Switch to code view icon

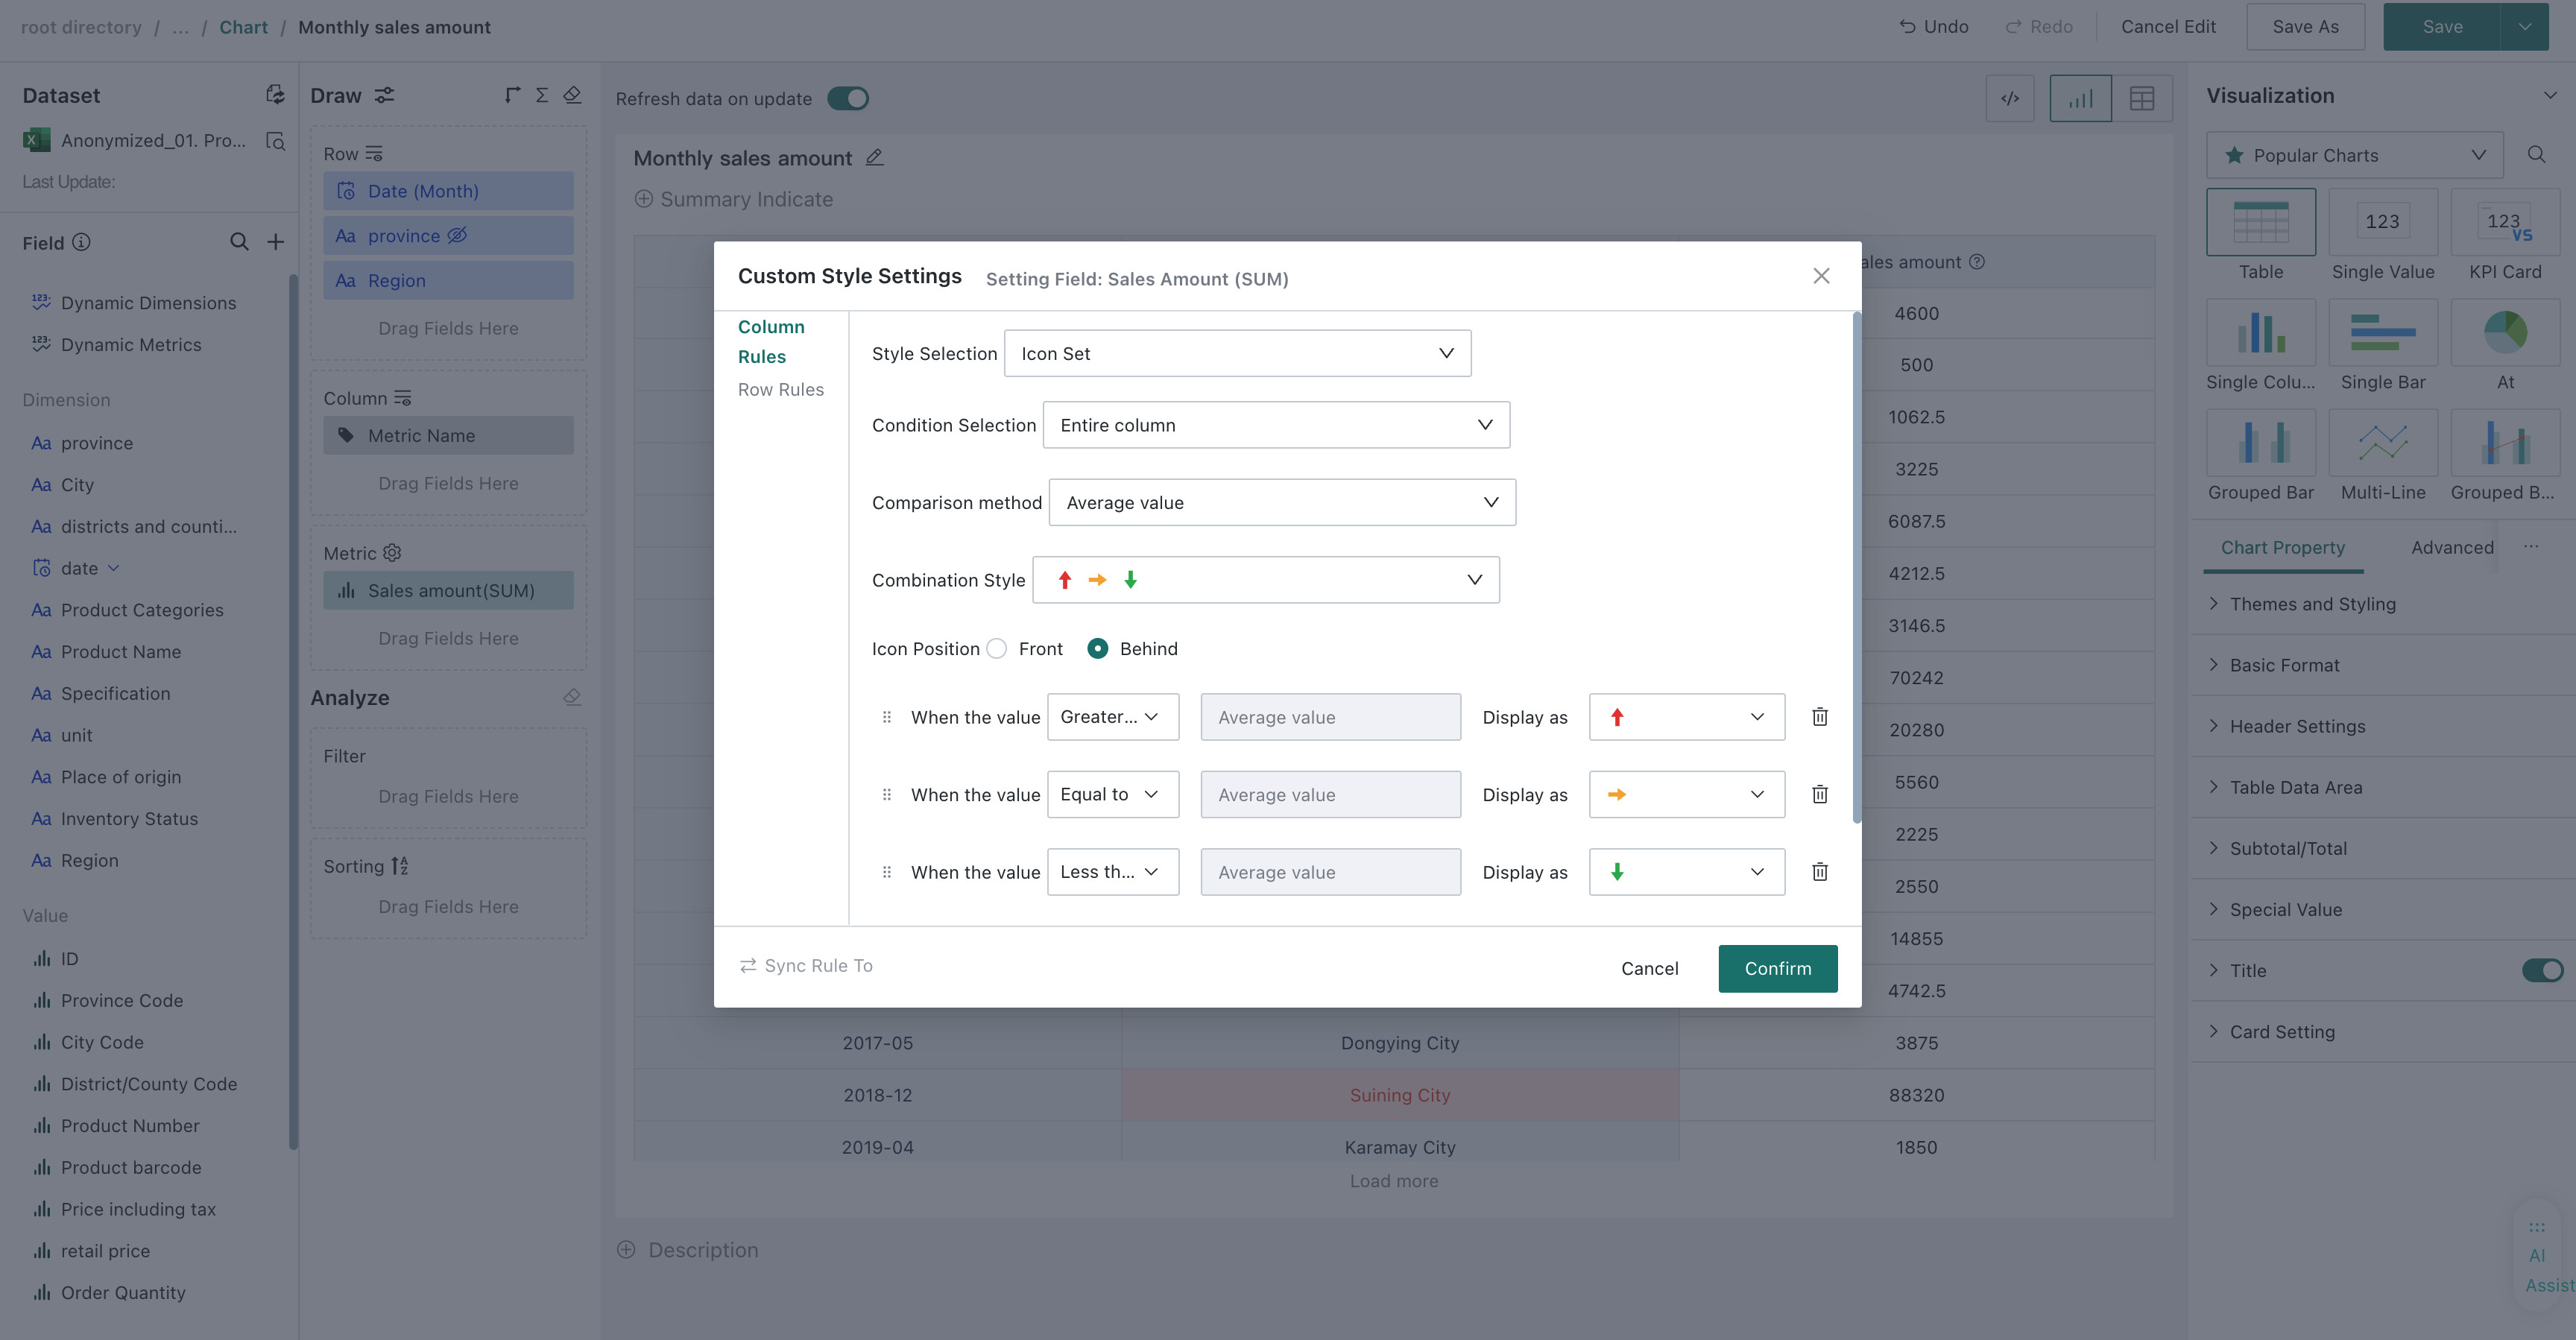point(2010,98)
